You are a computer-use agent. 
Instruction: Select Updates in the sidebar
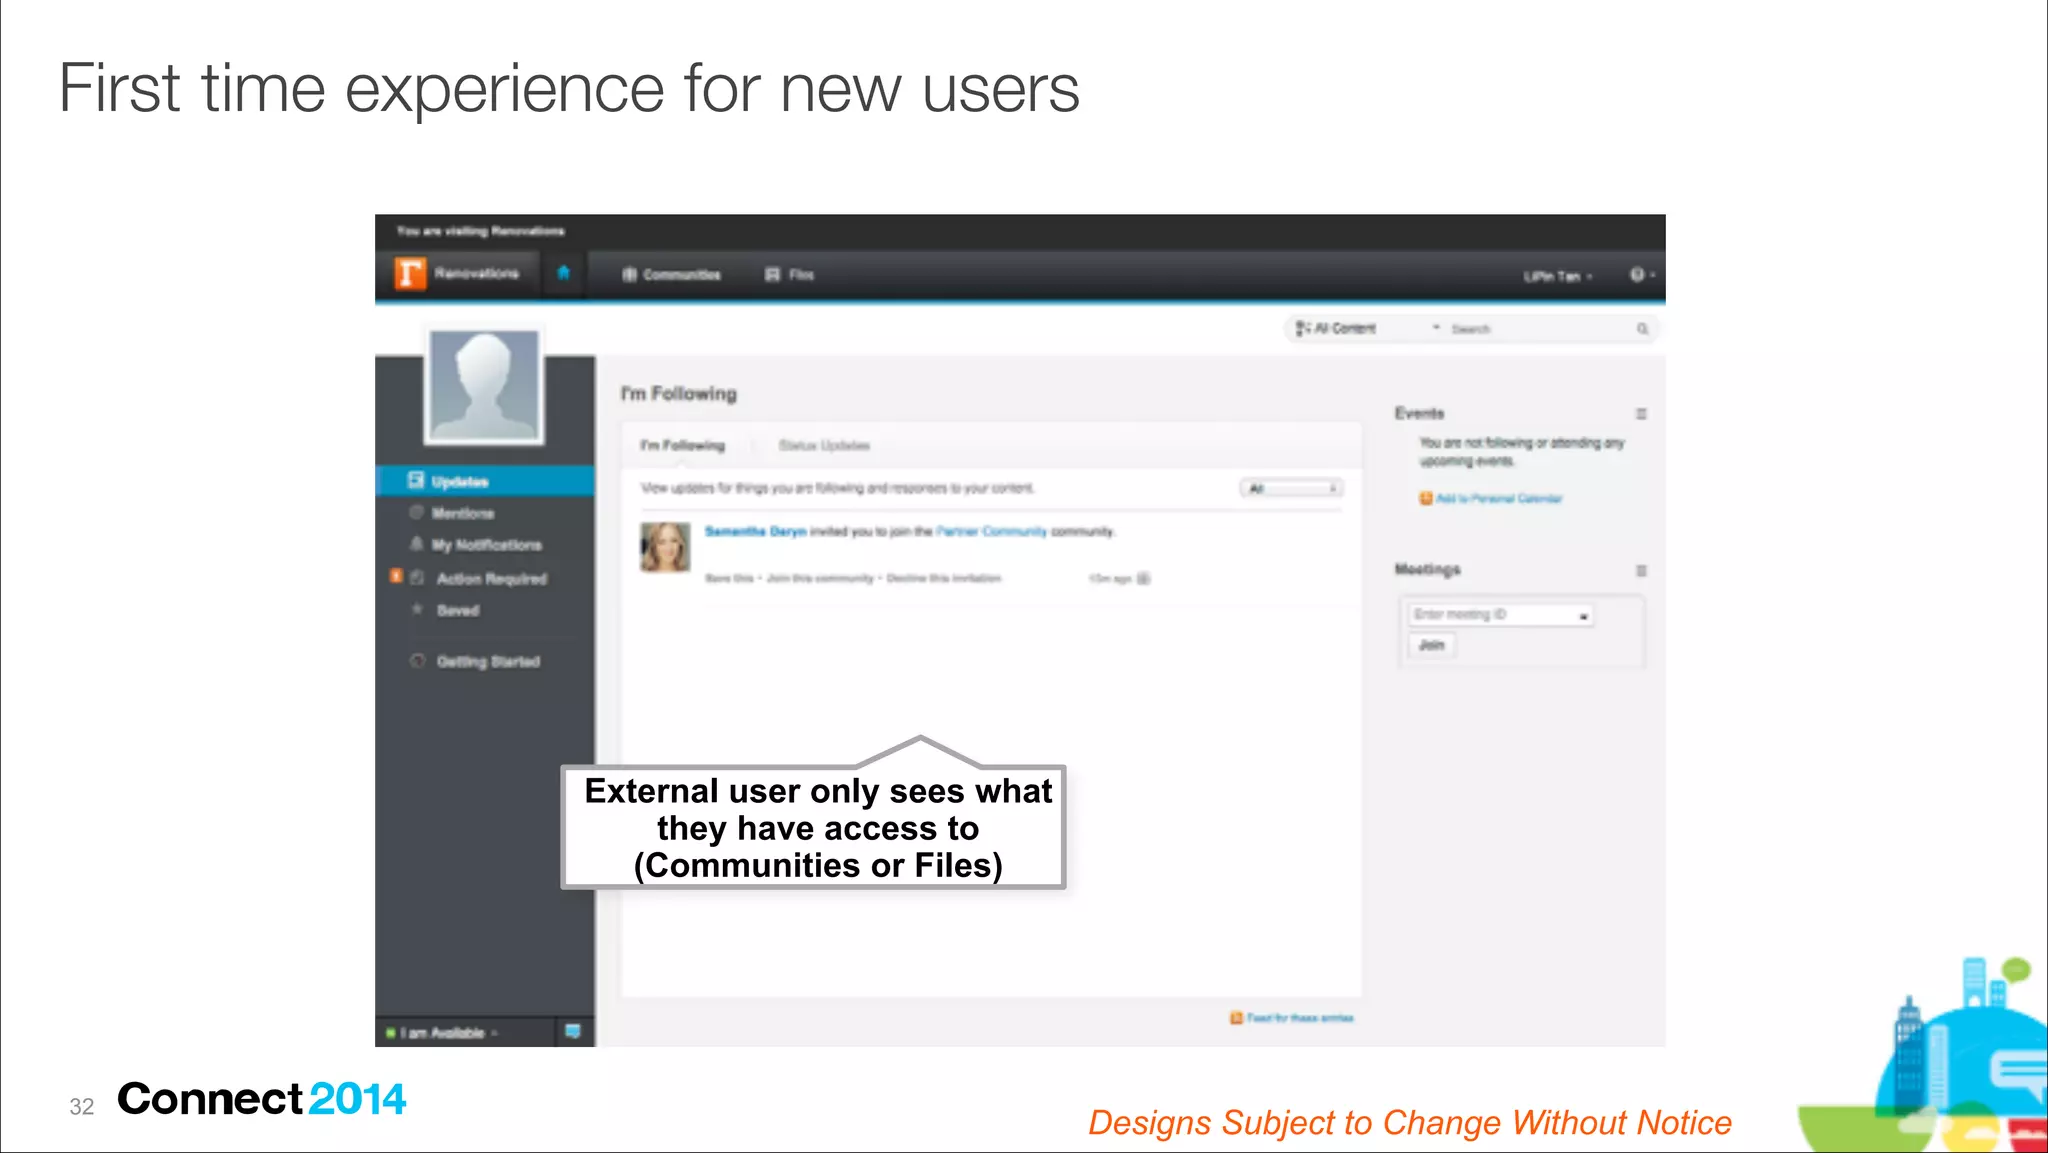click(x=485, y=481)
